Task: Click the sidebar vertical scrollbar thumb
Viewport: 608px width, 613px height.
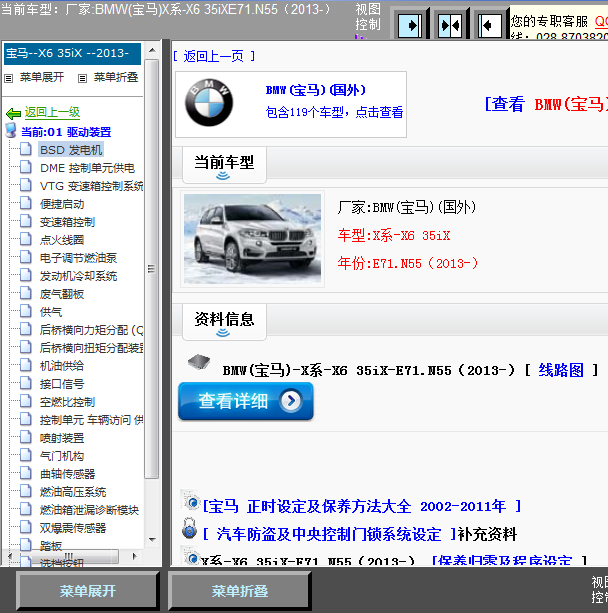Action: [151, 269]
